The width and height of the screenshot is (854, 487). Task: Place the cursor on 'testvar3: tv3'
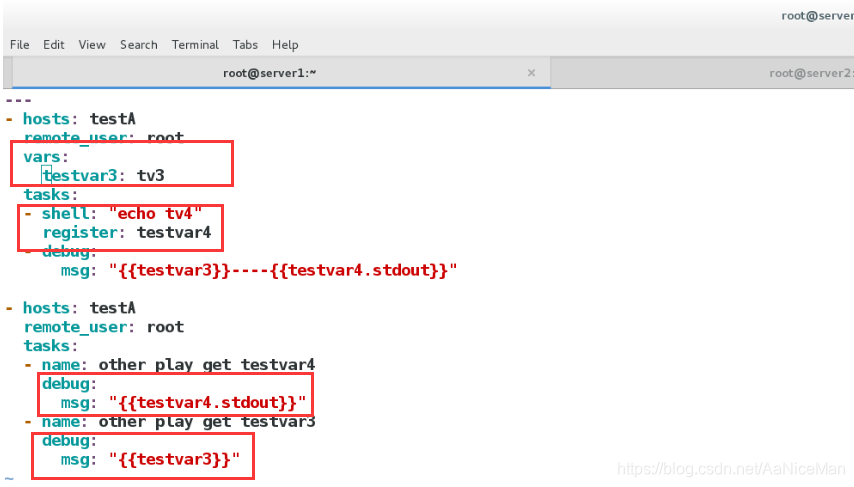click(103, 175)
